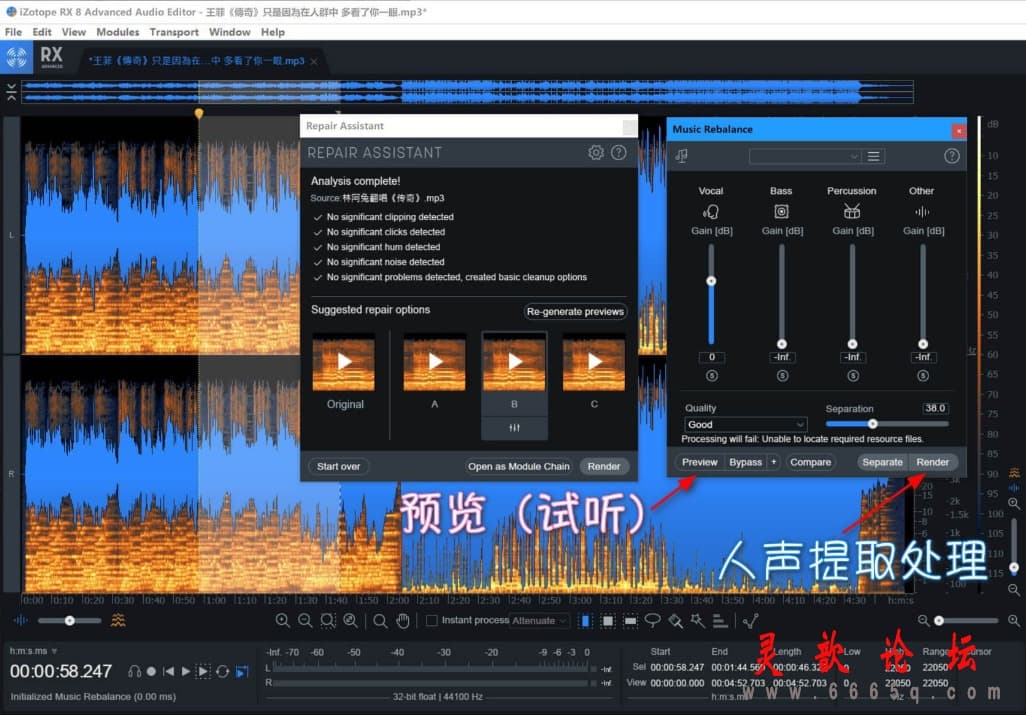The width and height of the screenshot is (1026, 718).
Task: Open Music Rebalance preset menu icon
Action: point(874,156)
